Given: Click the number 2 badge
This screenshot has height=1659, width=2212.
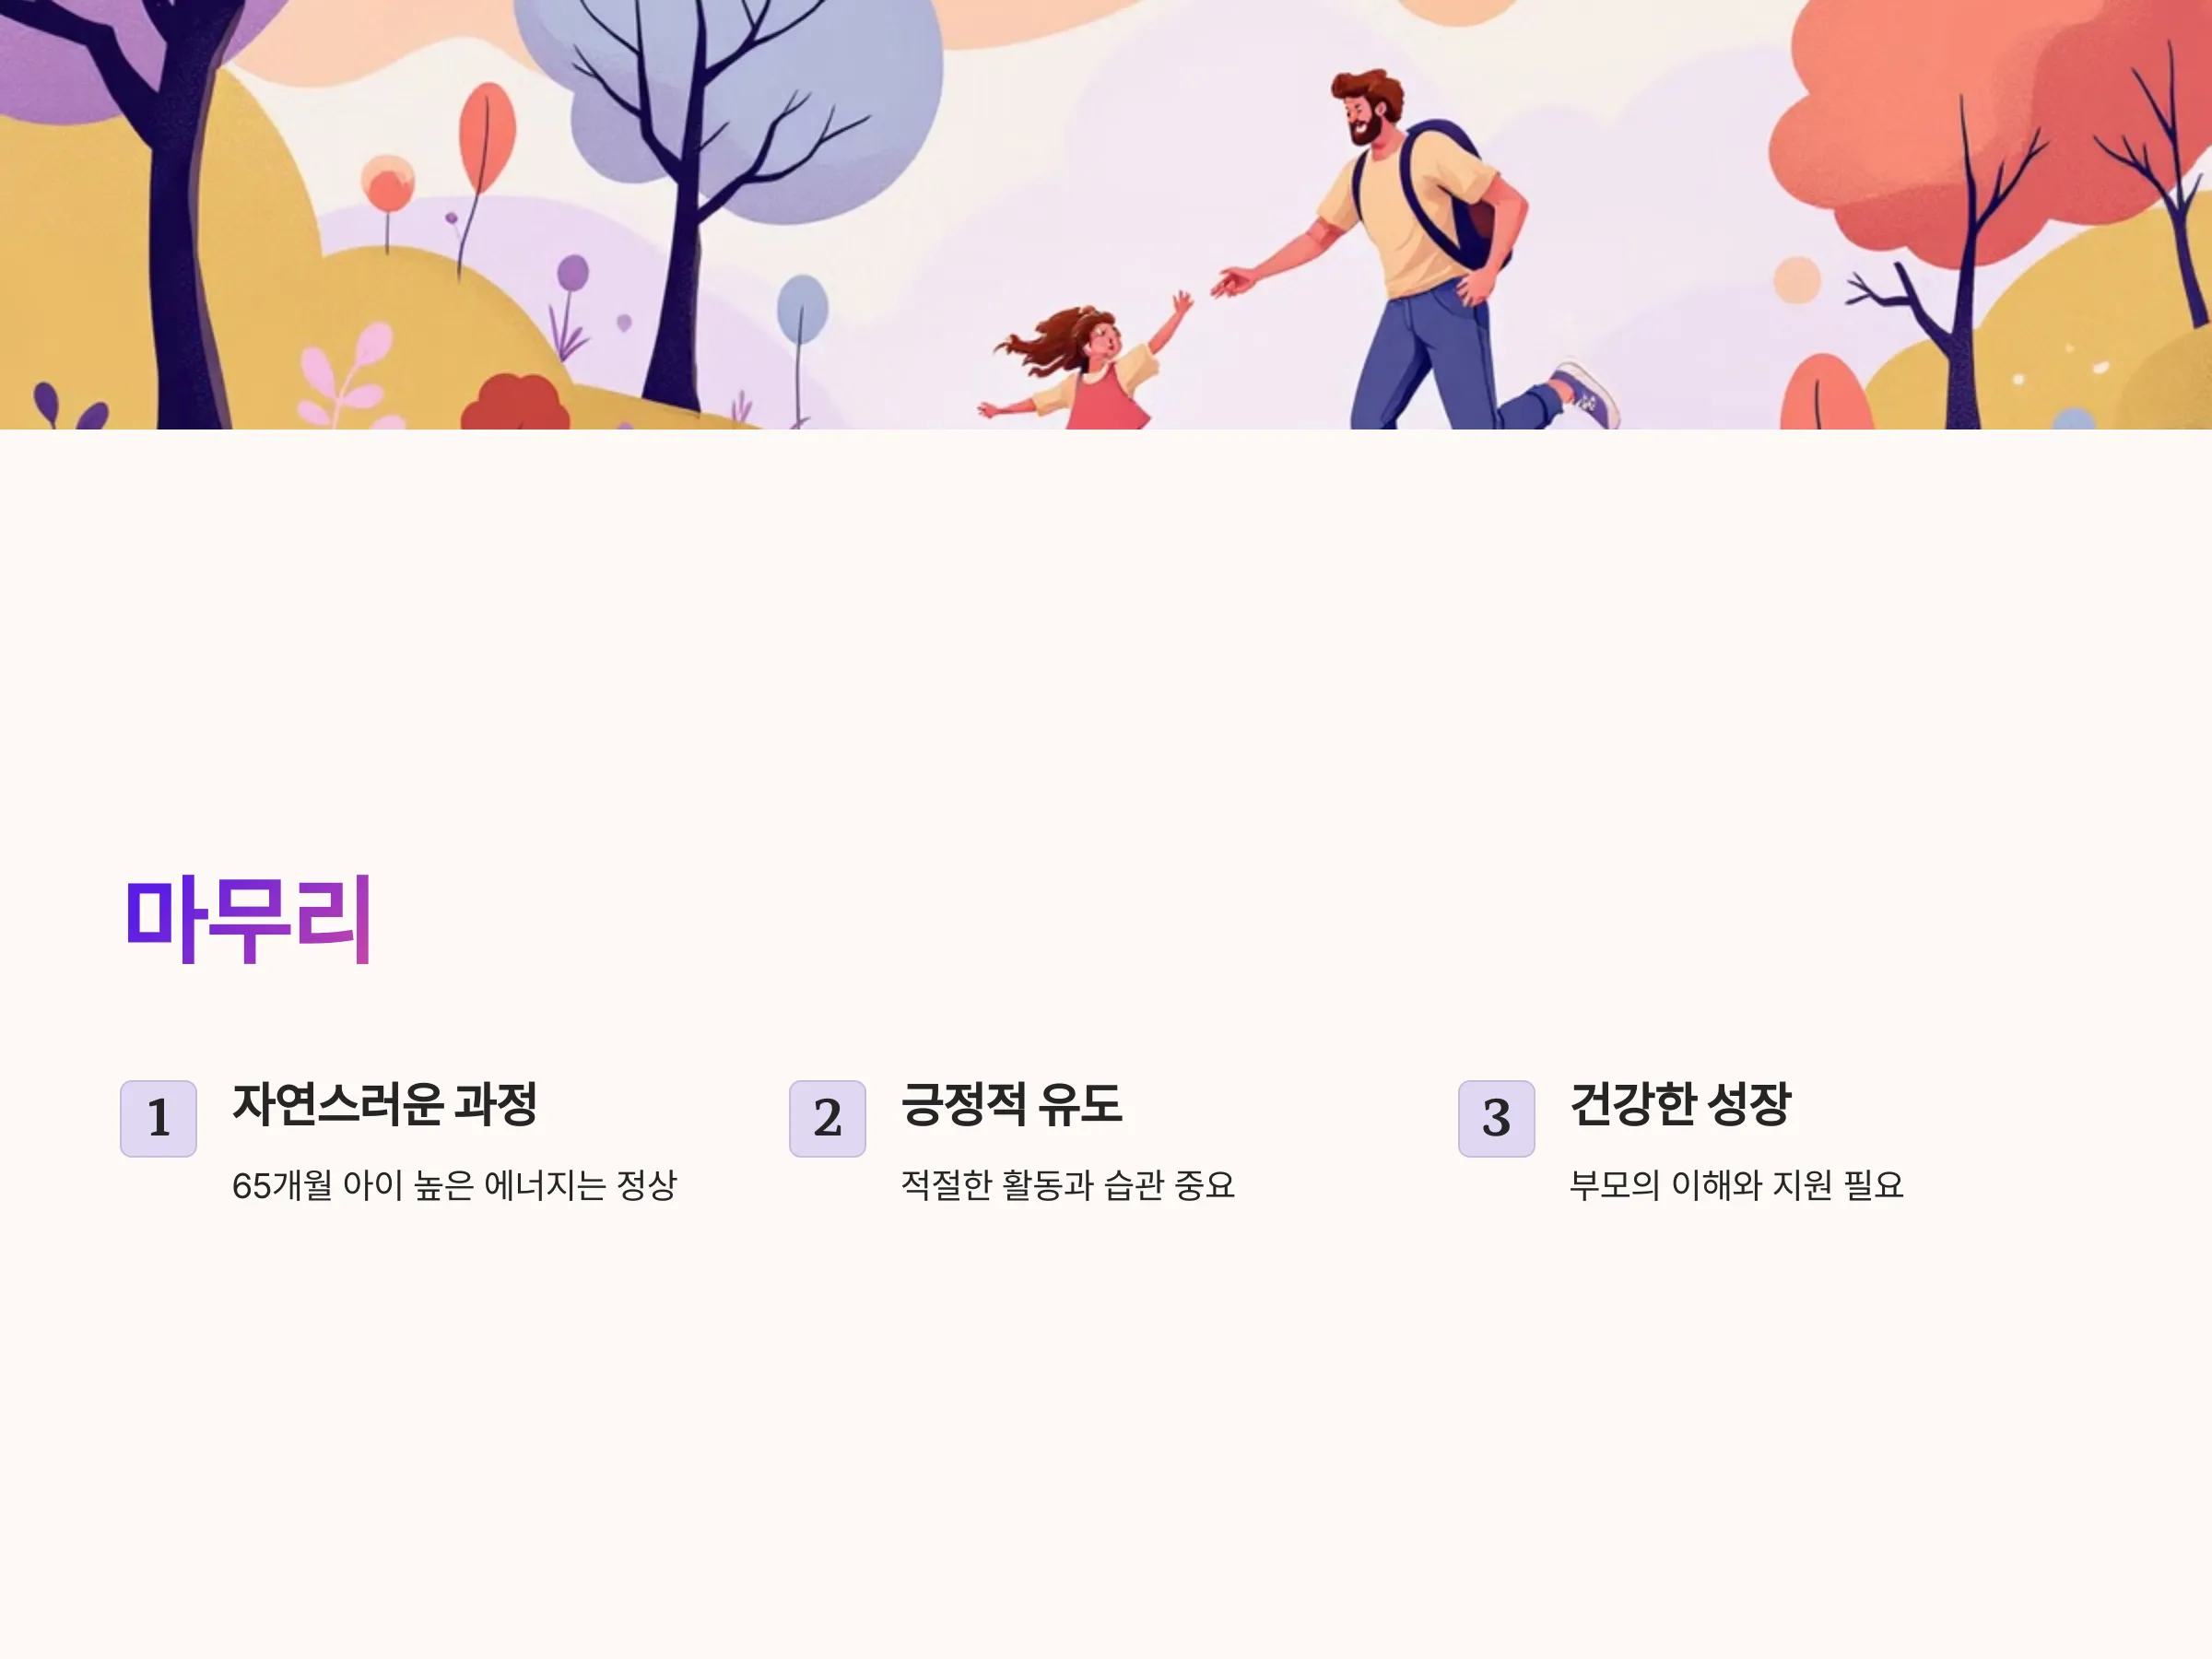Looking at the screenshot, I should [827, 1118].
